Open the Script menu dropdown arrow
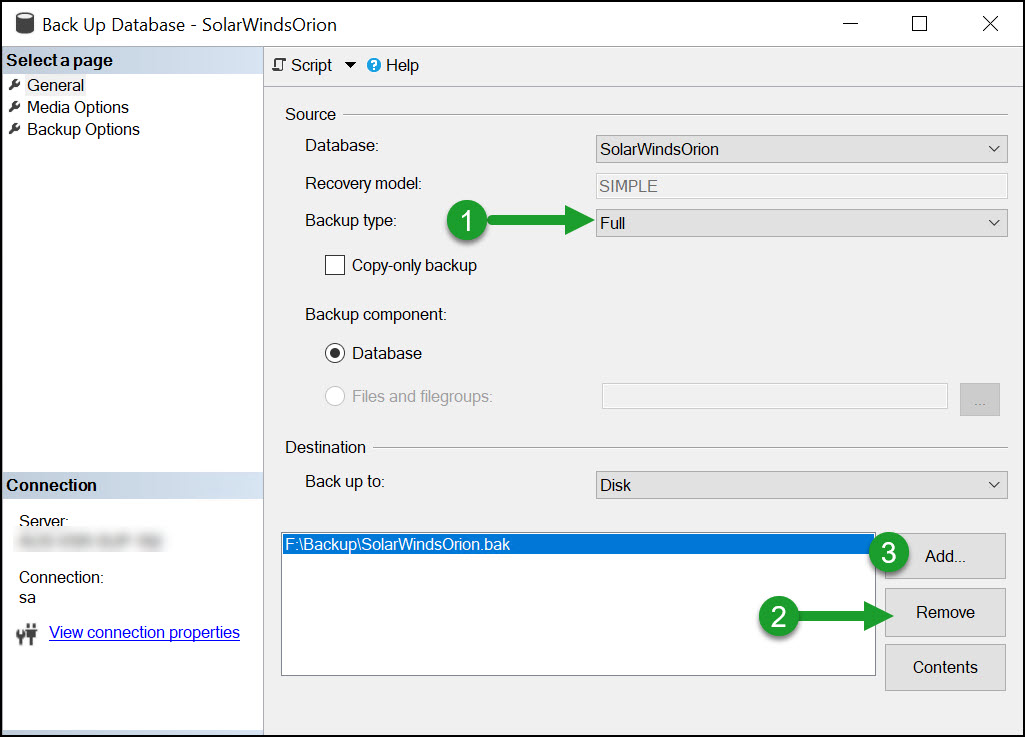This screenshot has height=737, width=1025. pyautogui.click(x=348, y=65)
